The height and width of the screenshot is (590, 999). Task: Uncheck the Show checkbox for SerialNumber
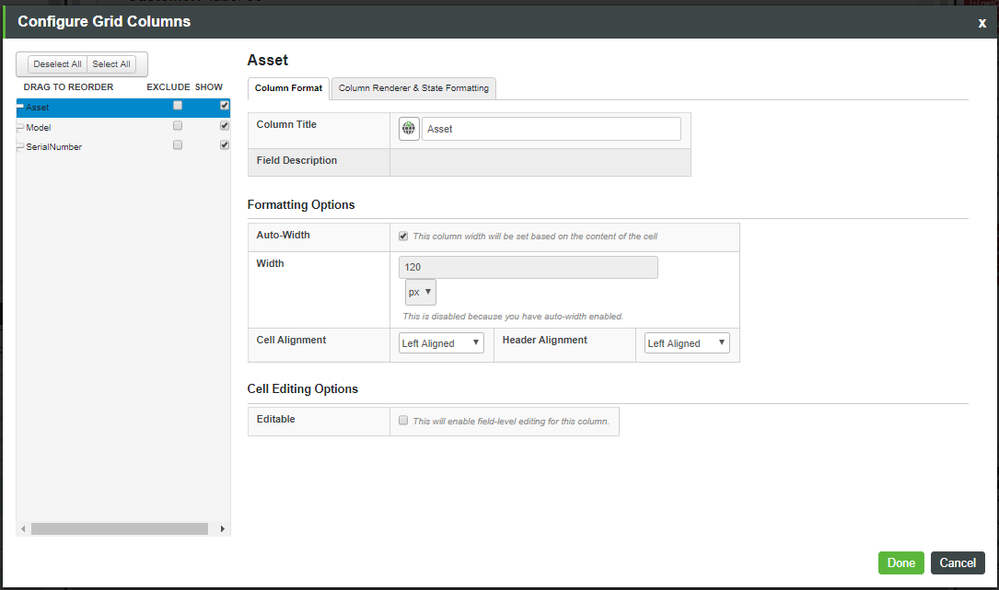pos(224,144)
